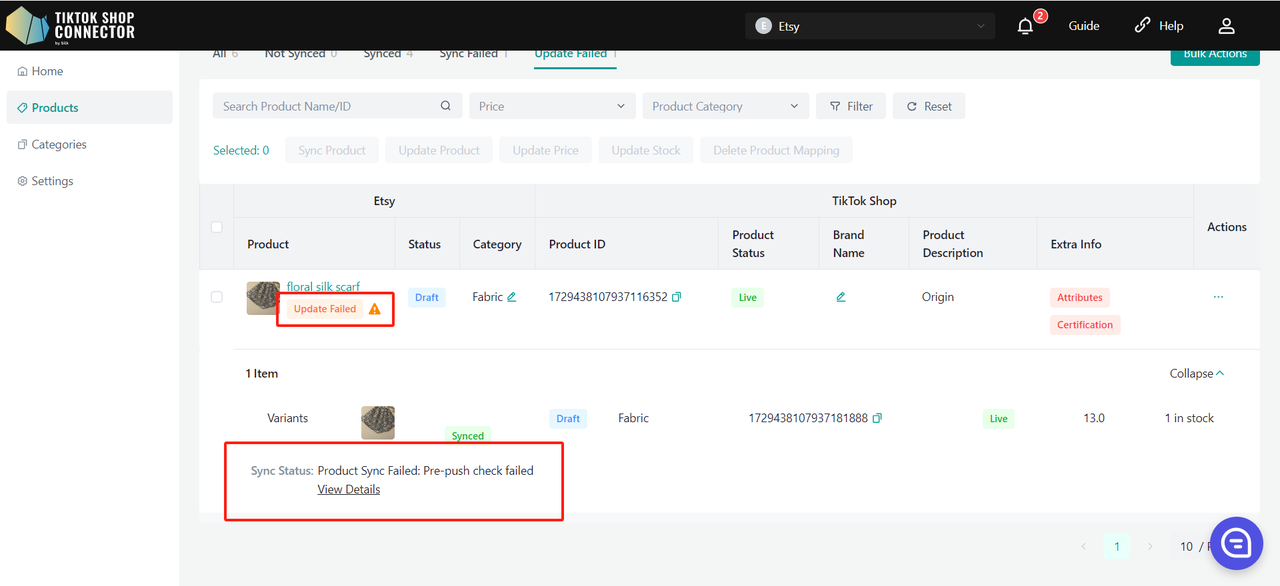The width and height of the screenshot is (1280, 586).
Task: Open the live chat support bubble
Action: tap(1236, 543)
